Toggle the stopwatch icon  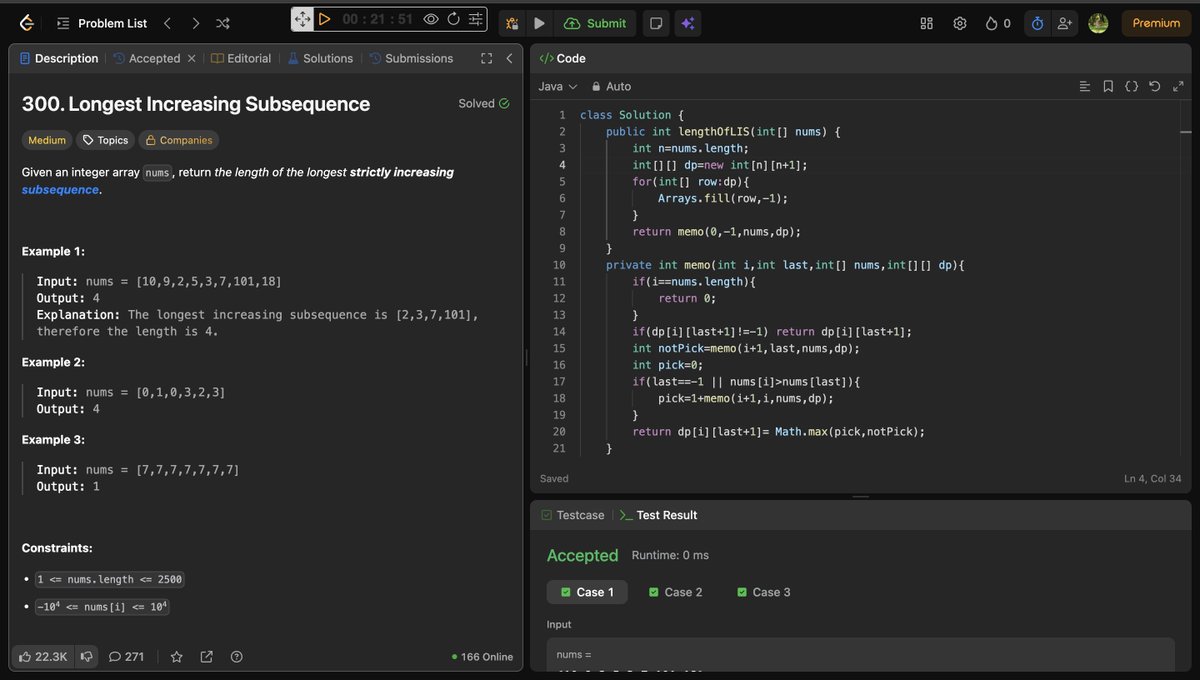(x=1037, y=23)
